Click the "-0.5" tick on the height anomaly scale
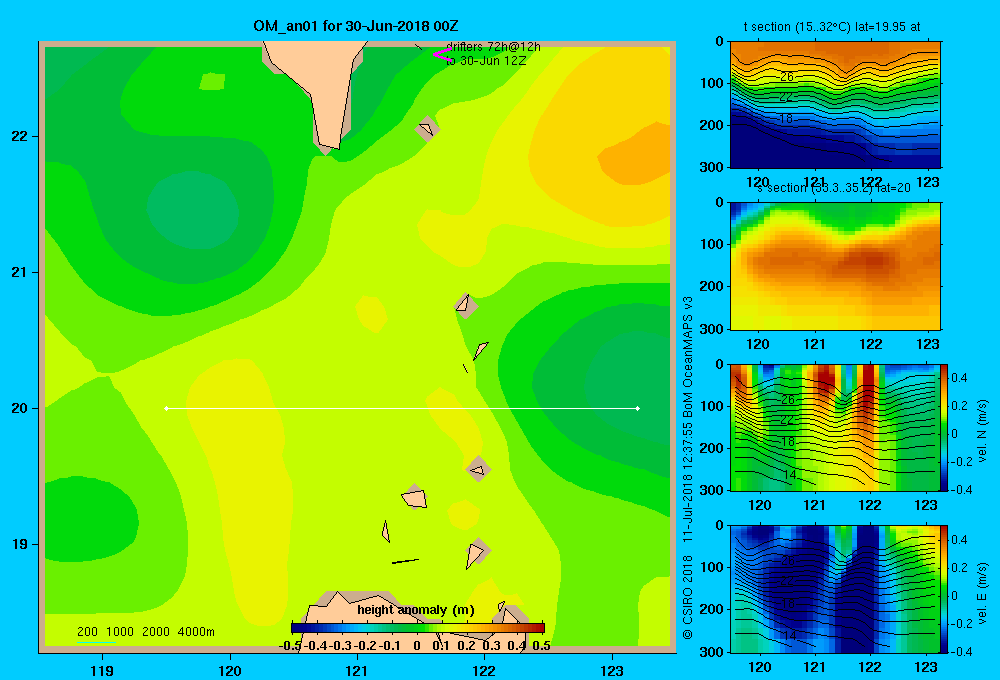Viewport: 1000px width, 680px height. coord(290,646)
